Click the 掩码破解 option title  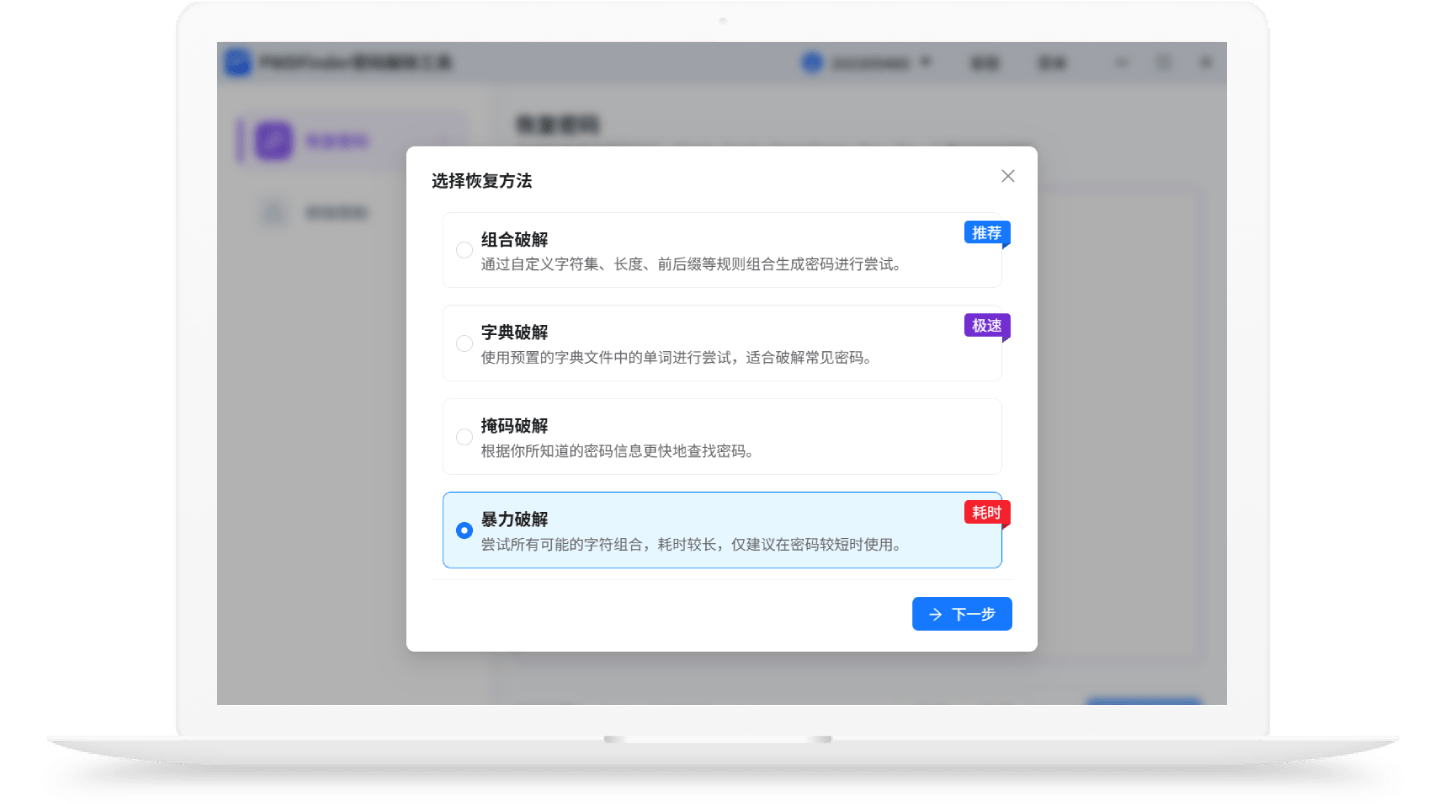(x=514, y=426)
